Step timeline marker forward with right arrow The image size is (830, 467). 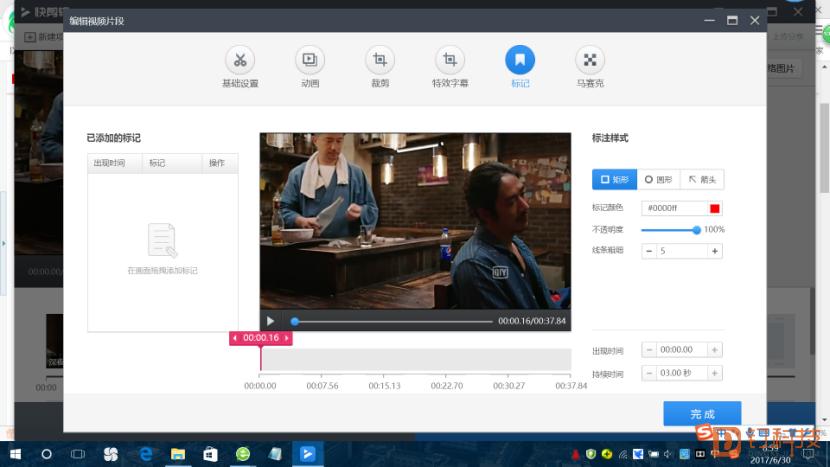(x=287, y=338)
